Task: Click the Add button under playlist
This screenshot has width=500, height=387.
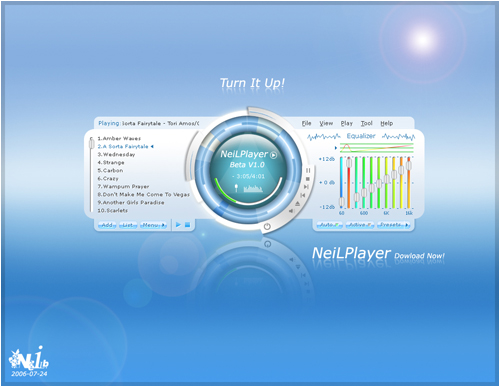Action: pos(107,225)
